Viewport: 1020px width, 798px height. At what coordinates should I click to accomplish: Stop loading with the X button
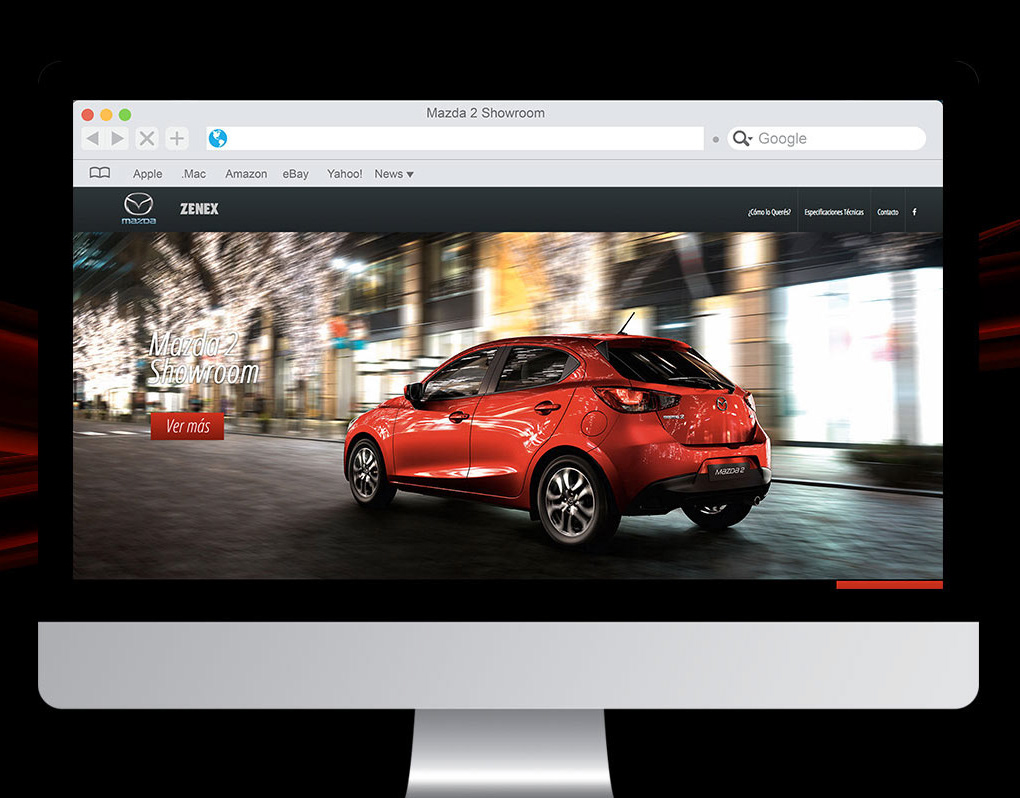tap(147, 139)
